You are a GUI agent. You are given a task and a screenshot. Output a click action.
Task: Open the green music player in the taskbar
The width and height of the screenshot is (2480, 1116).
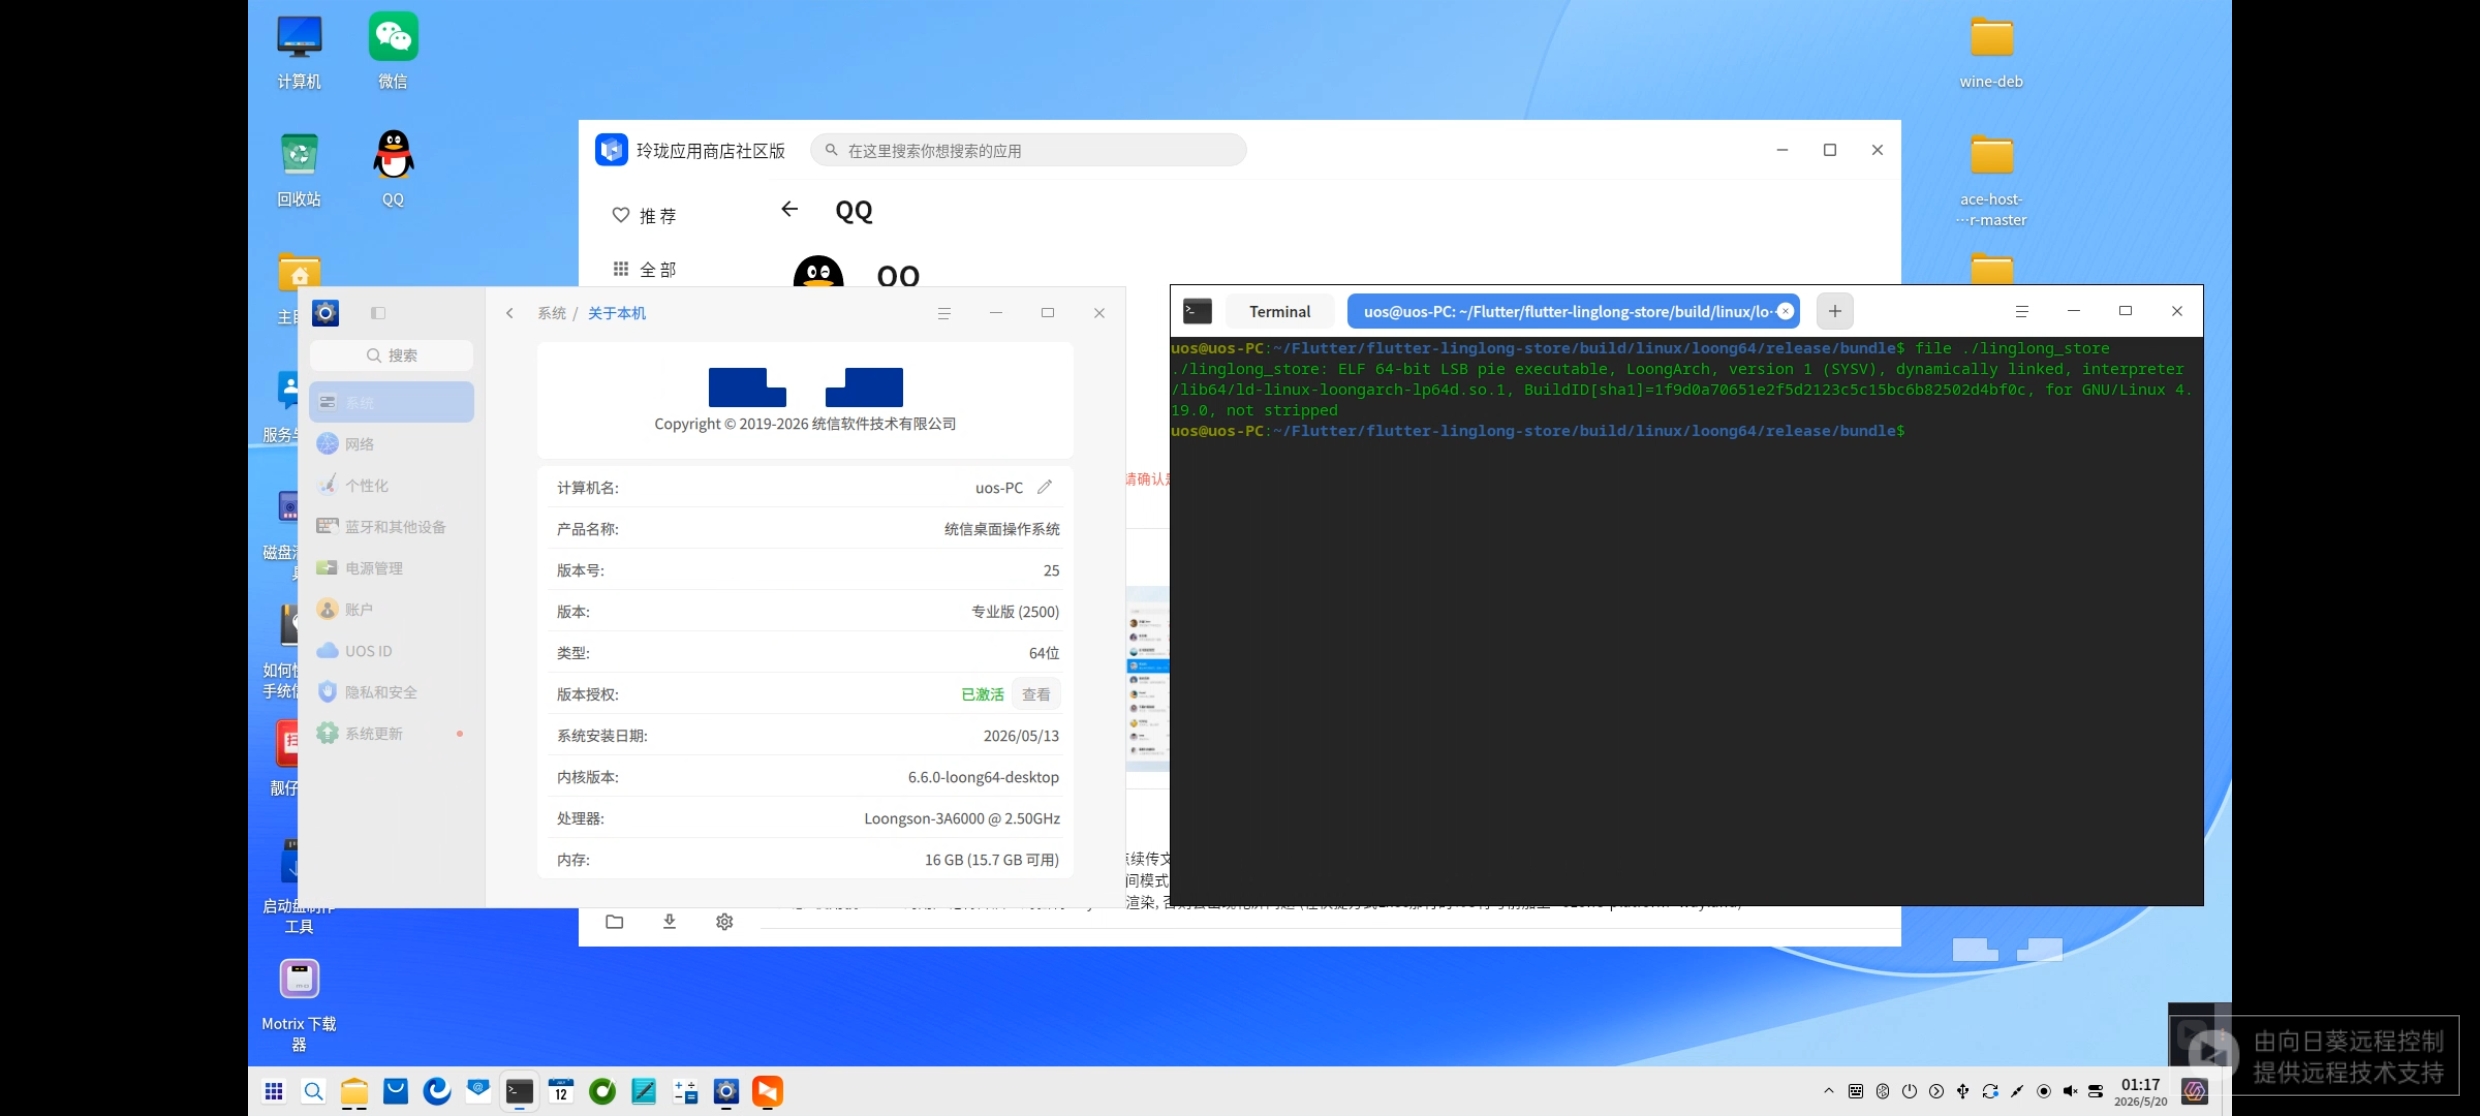(x=602, y=1091)
